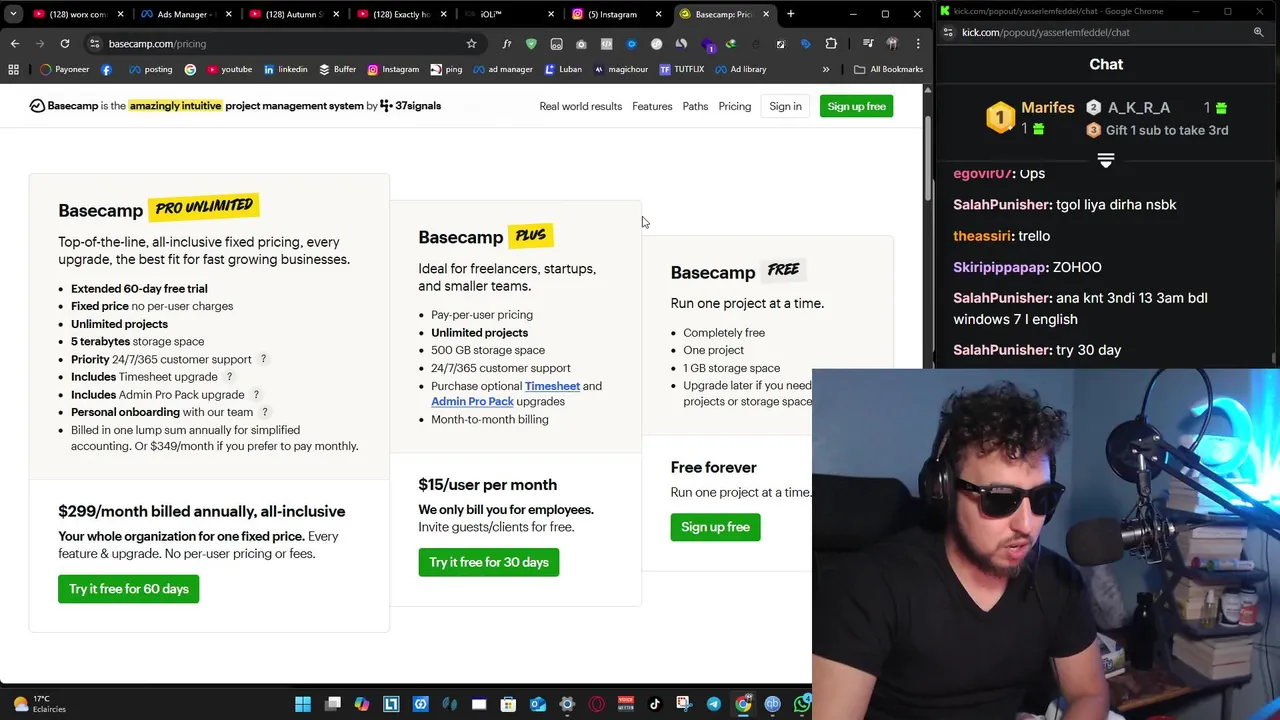Open Snipping Tool from the taskbar
This screenshot has height=720, width=1280.
[684, 704]
